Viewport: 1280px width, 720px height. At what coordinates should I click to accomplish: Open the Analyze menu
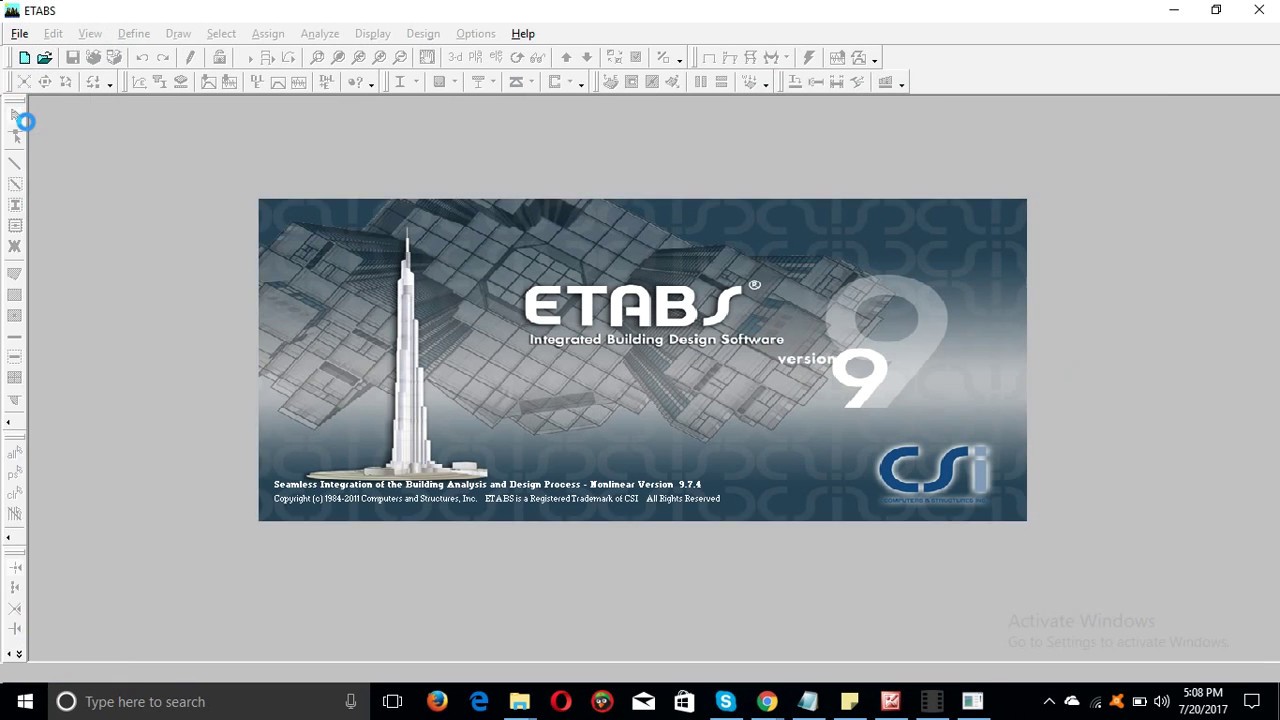click(x=320, y=33)
